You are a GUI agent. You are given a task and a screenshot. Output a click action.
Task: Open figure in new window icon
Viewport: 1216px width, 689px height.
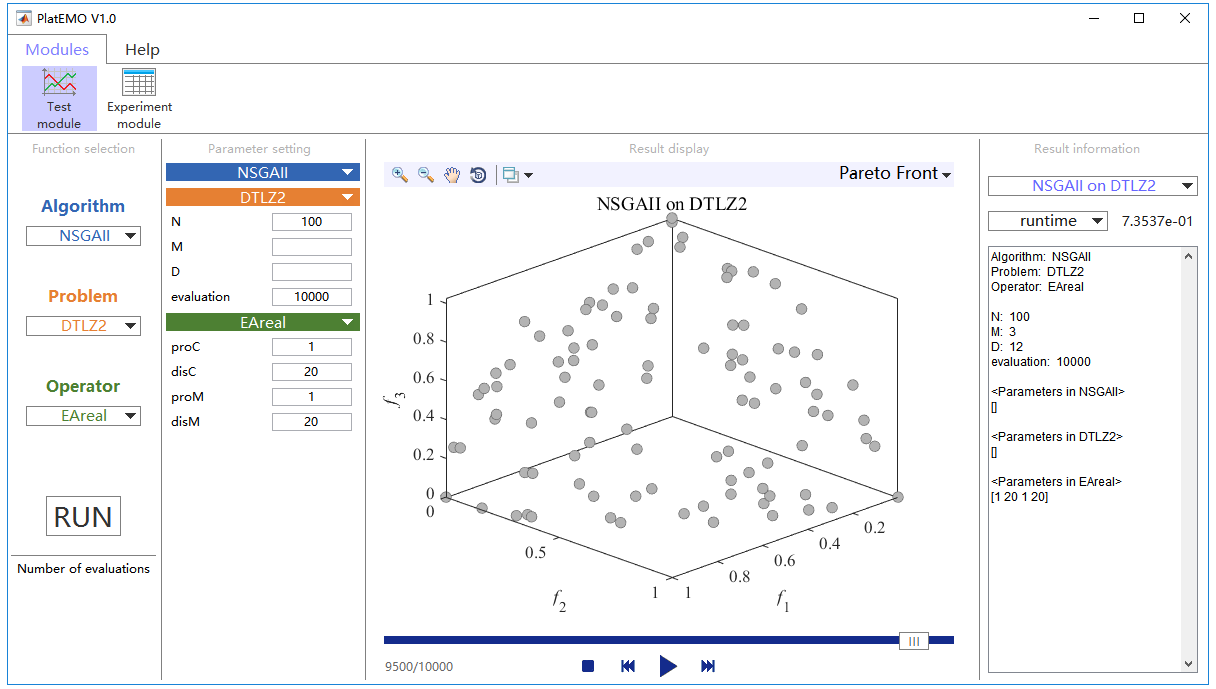(511, 175)
